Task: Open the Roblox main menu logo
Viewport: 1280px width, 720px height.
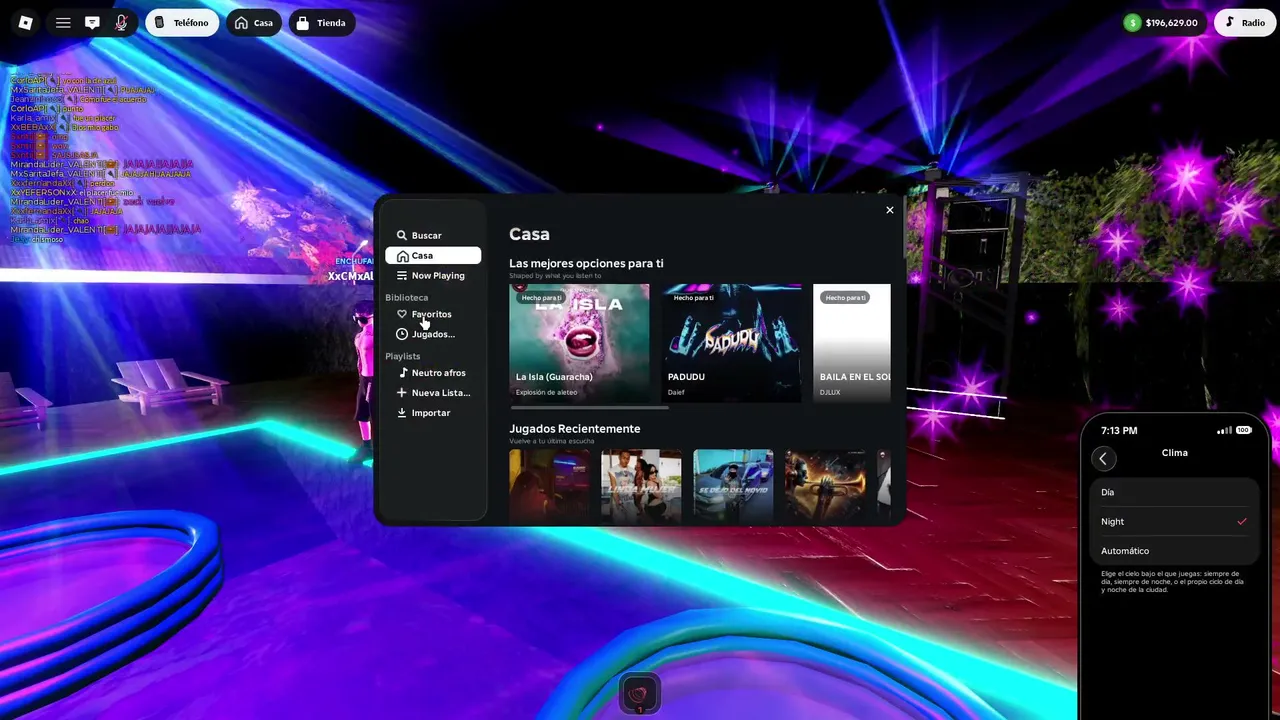Action: pos(26,23)
